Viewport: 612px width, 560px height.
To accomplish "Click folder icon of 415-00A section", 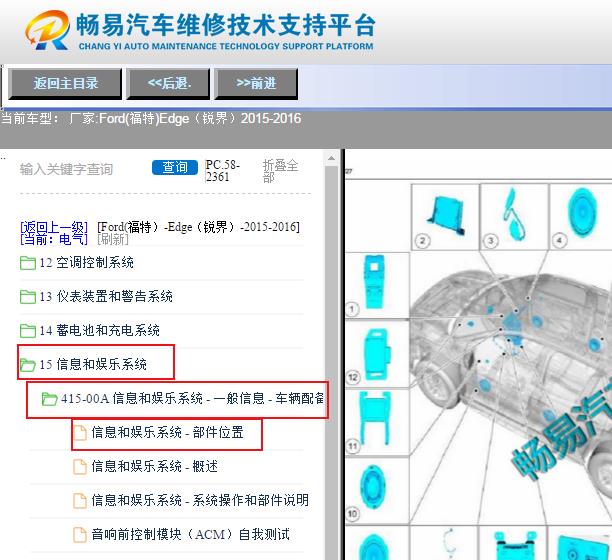I will click(x=50, y=399).
